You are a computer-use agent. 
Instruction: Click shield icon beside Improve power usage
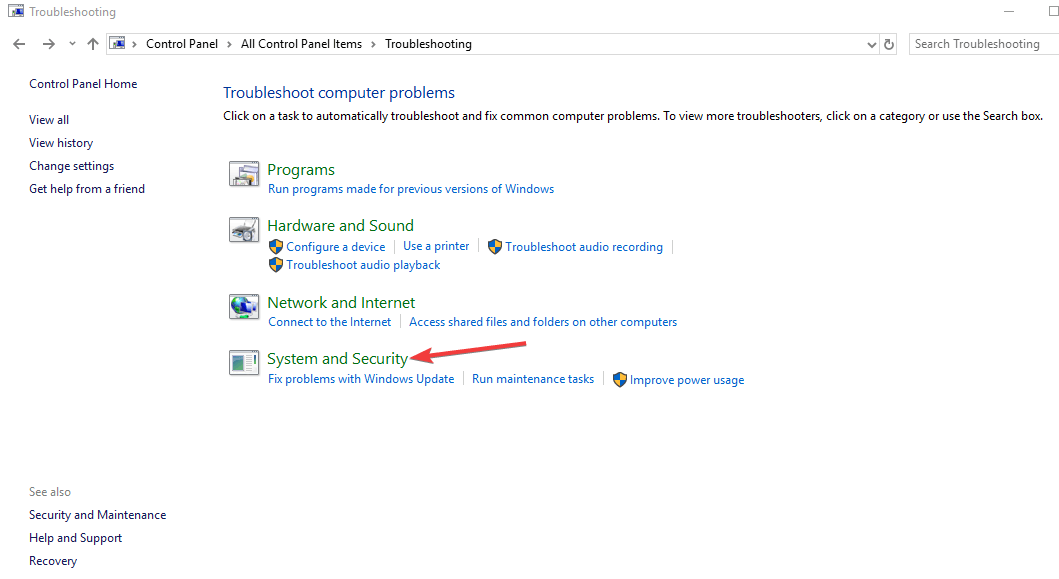tap(620, 380)
